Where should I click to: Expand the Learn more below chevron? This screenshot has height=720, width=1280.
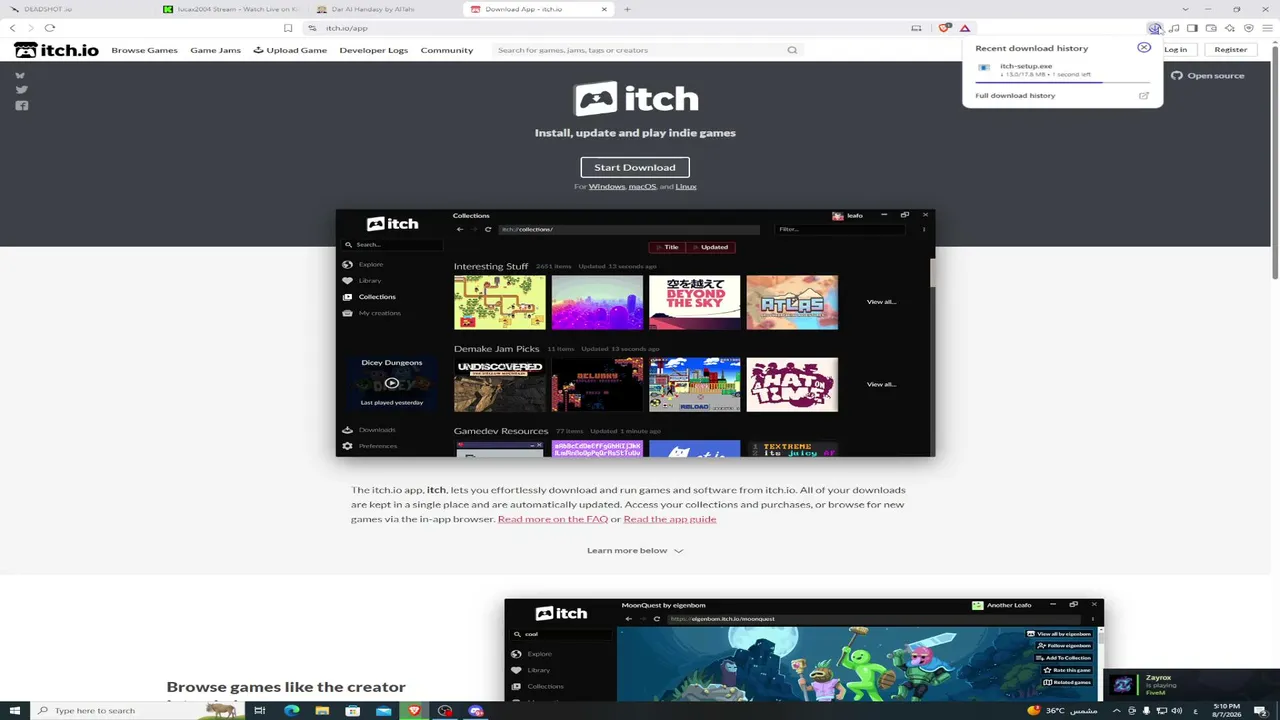tap(679, 551)
